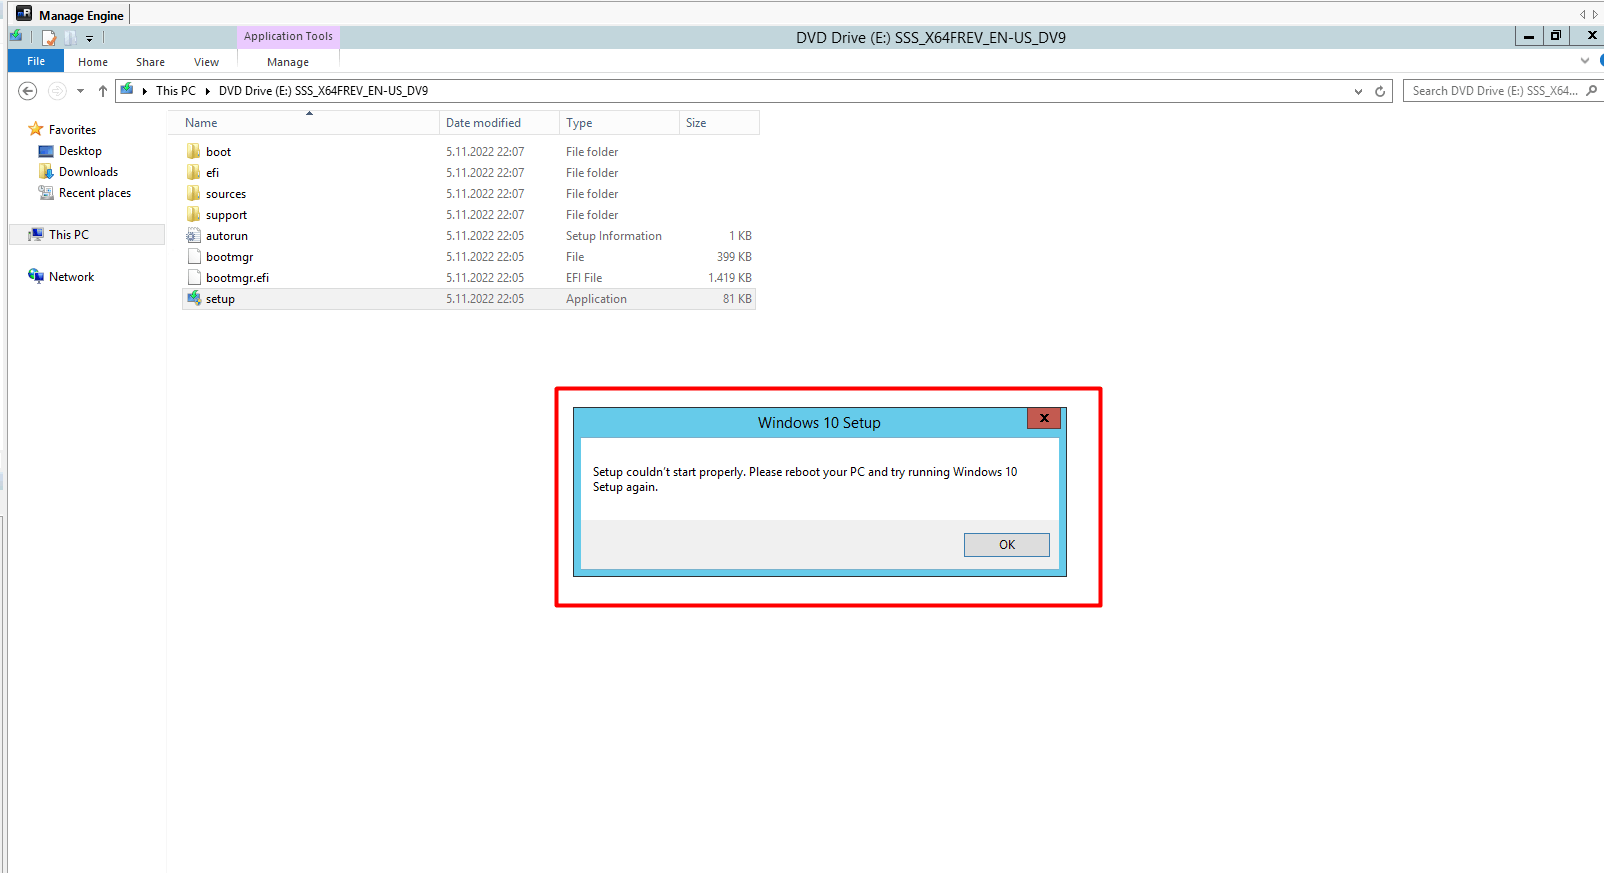Click the New folder quick access icon
Viewport: 1604px width, 873px height.
(70, 38)
